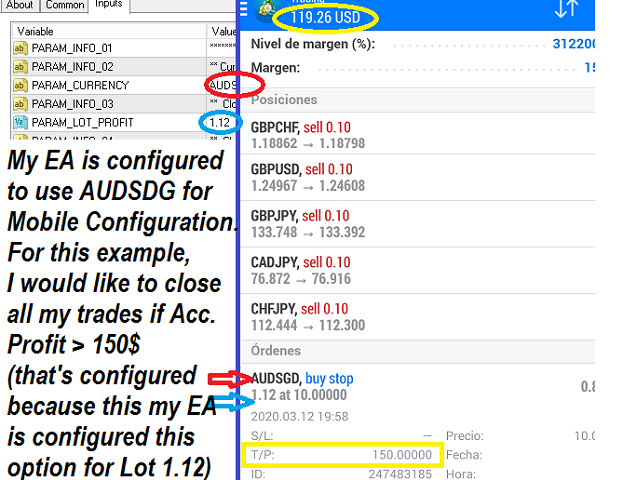Tap the 119.26 USD balance text
This screenshot has width=640, height=480.
point(325,18)
